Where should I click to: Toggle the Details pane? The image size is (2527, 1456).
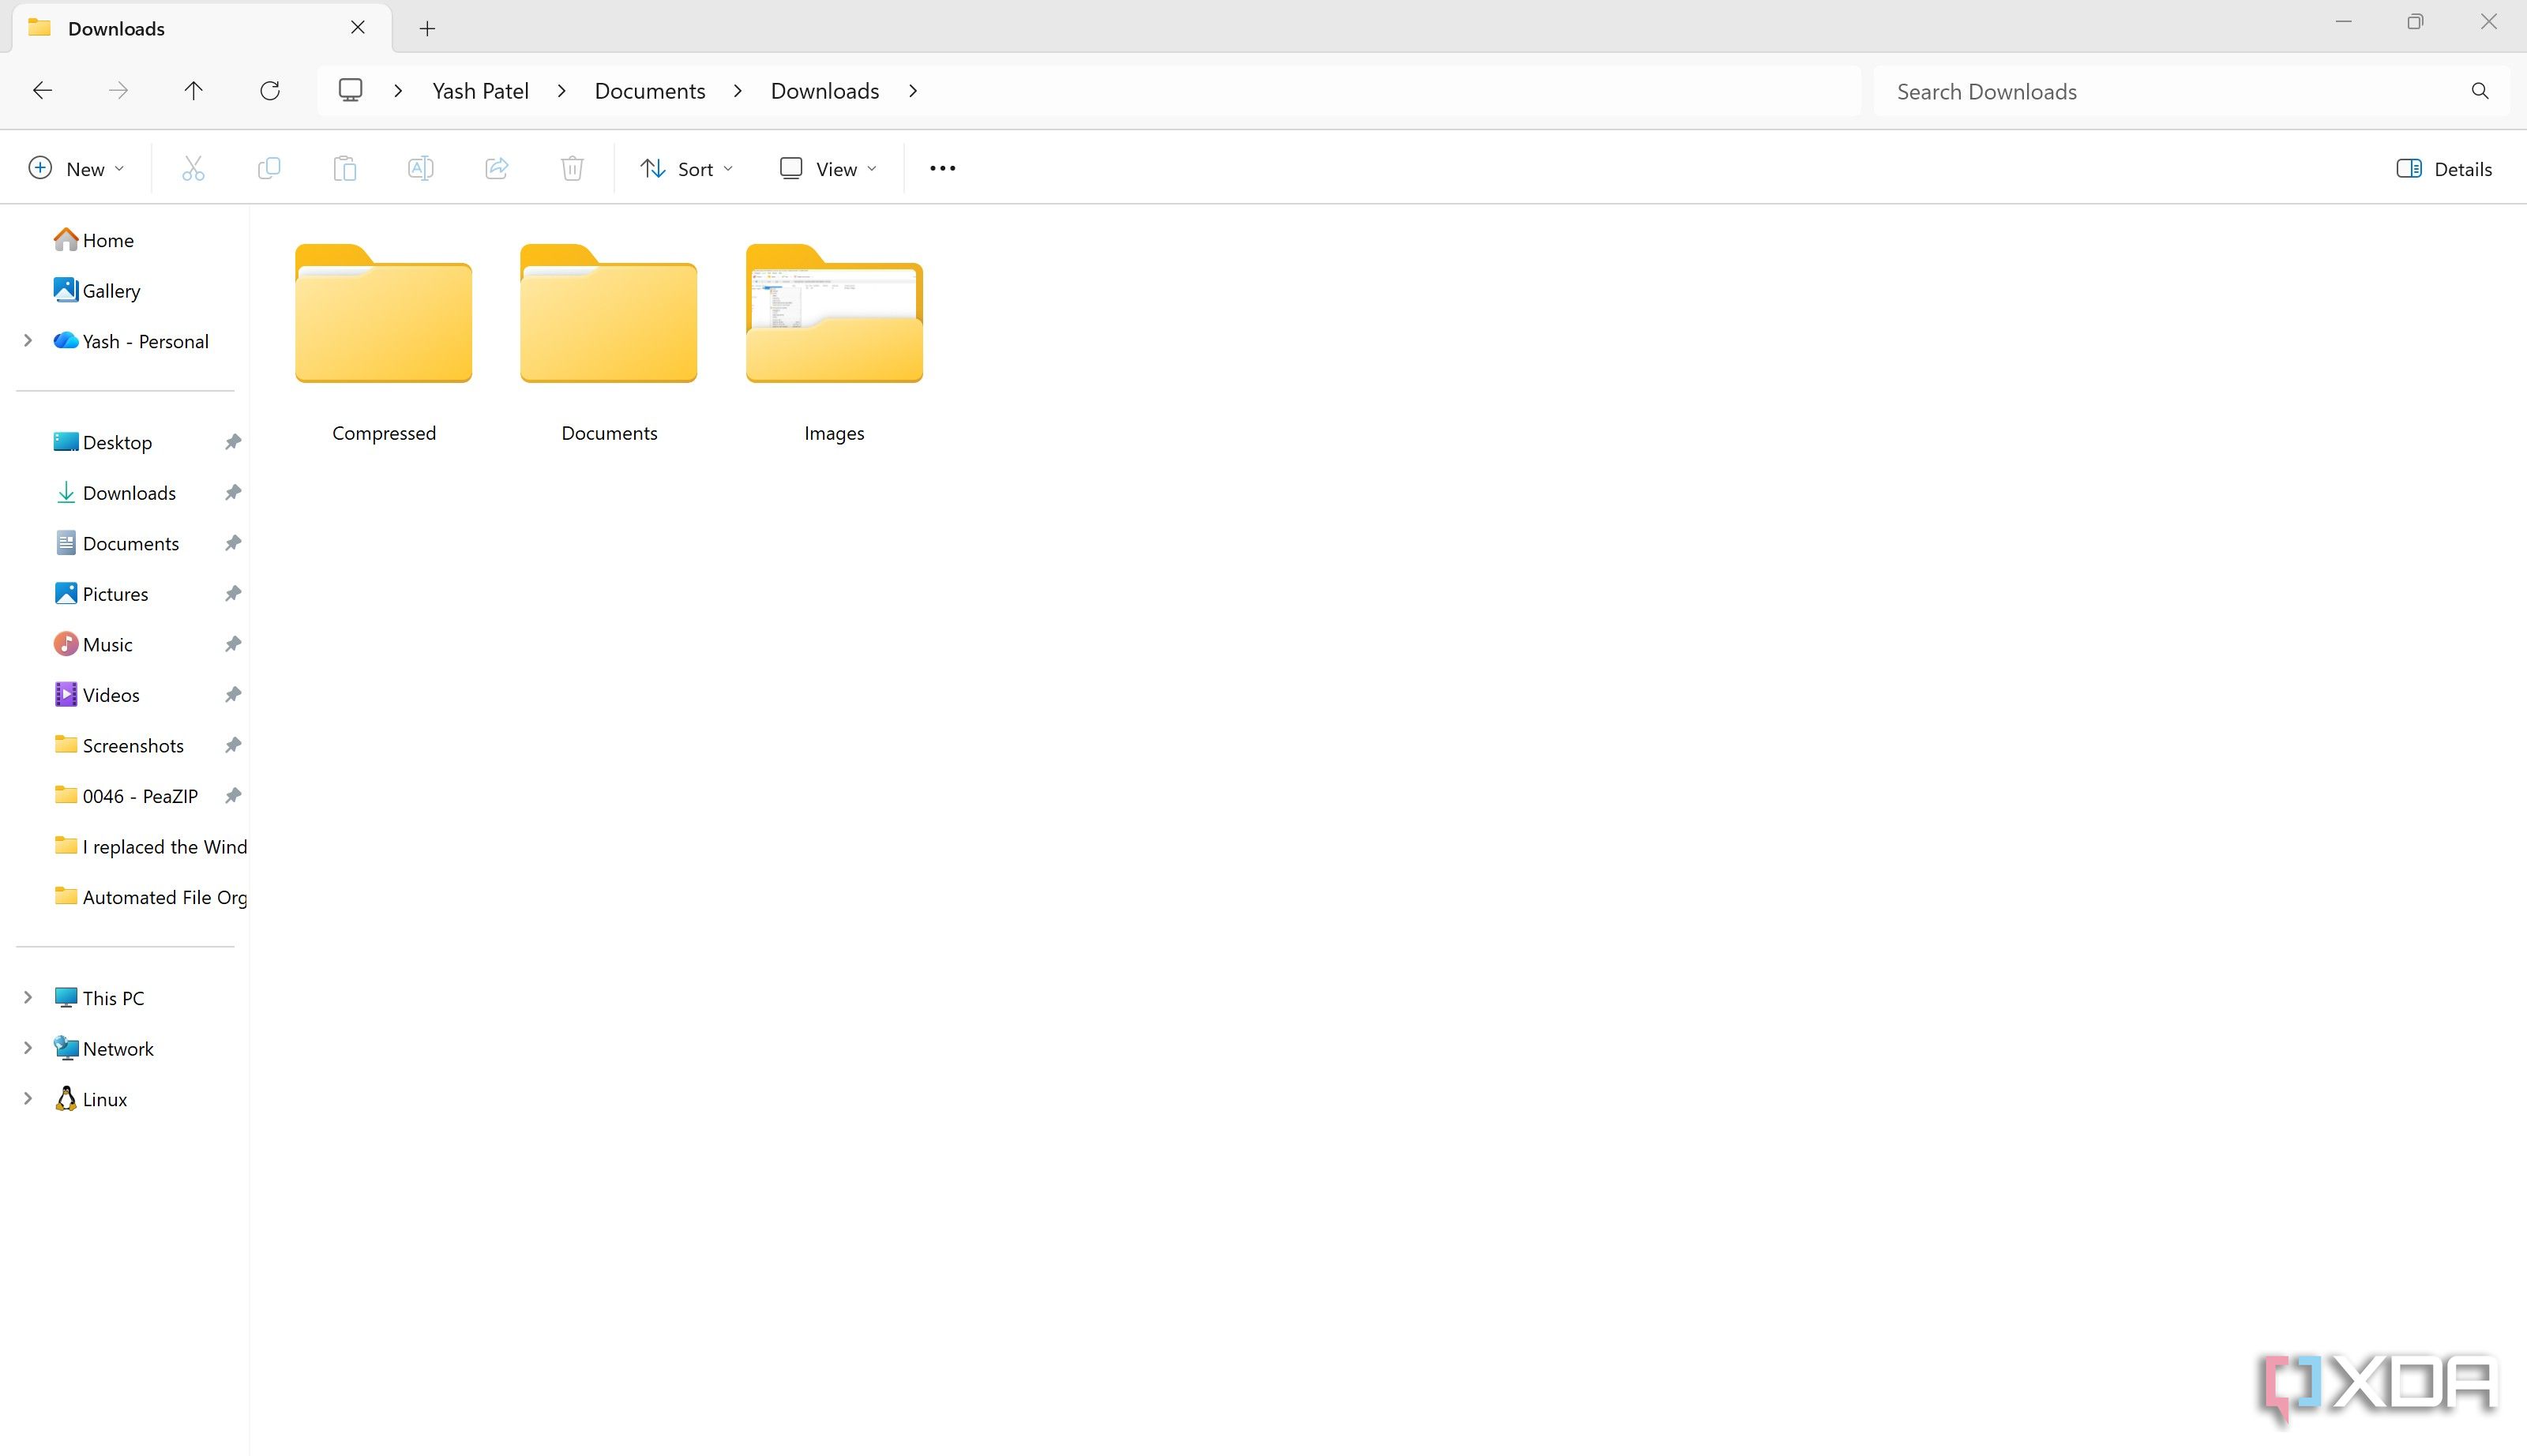2444,168
